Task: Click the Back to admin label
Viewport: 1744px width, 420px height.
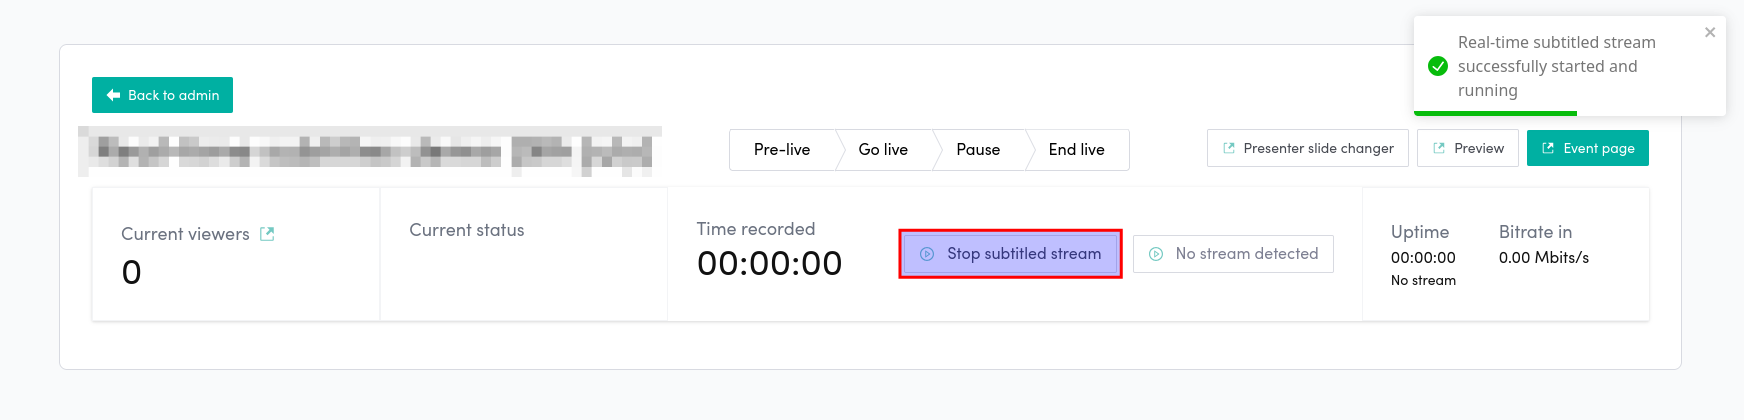Action: click(x=173, y=95)
